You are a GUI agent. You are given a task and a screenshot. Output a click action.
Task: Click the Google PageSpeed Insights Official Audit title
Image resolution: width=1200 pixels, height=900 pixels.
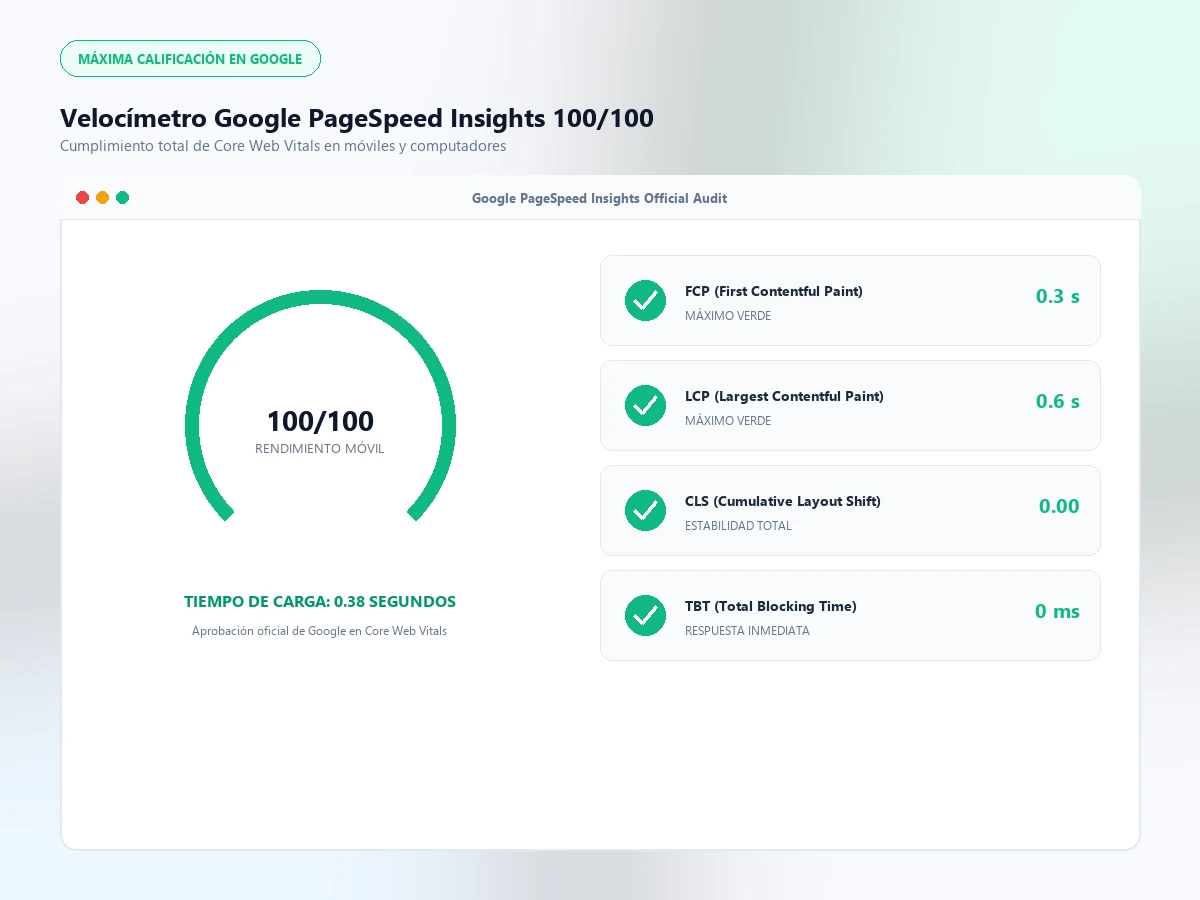(x=600, y=199)
